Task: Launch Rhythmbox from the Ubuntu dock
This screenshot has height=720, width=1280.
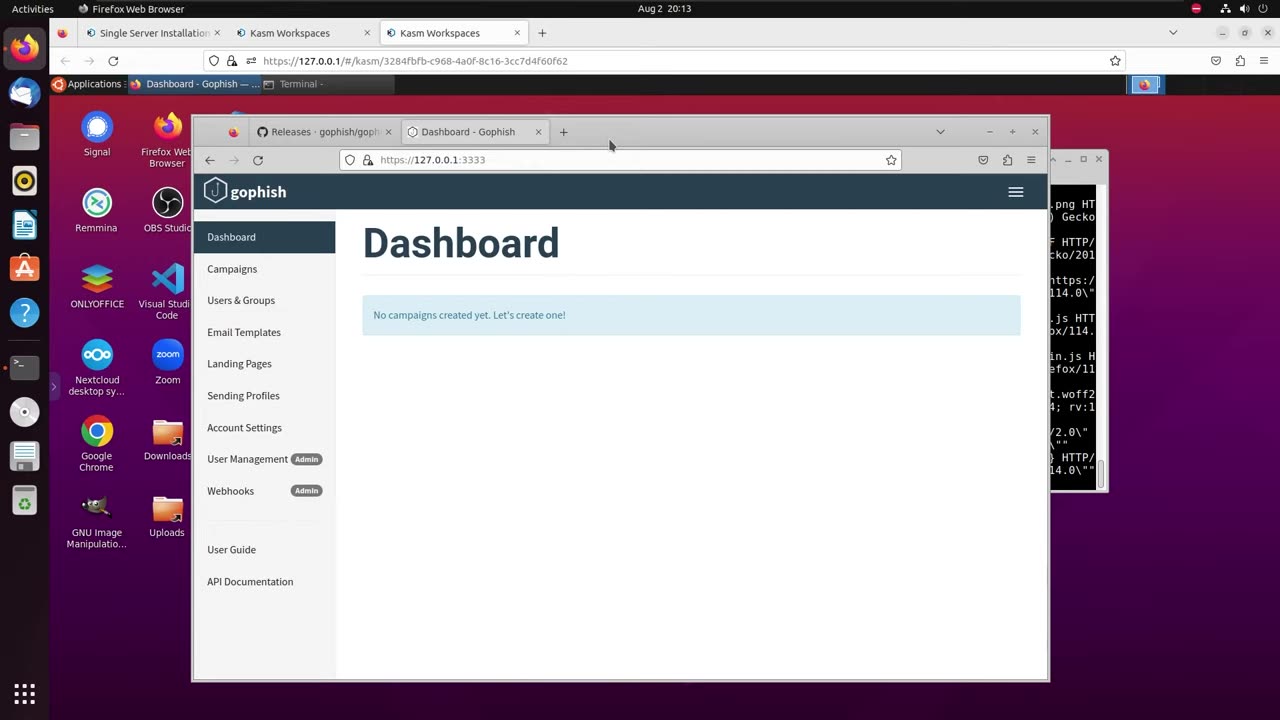Action: click(24, 181)
